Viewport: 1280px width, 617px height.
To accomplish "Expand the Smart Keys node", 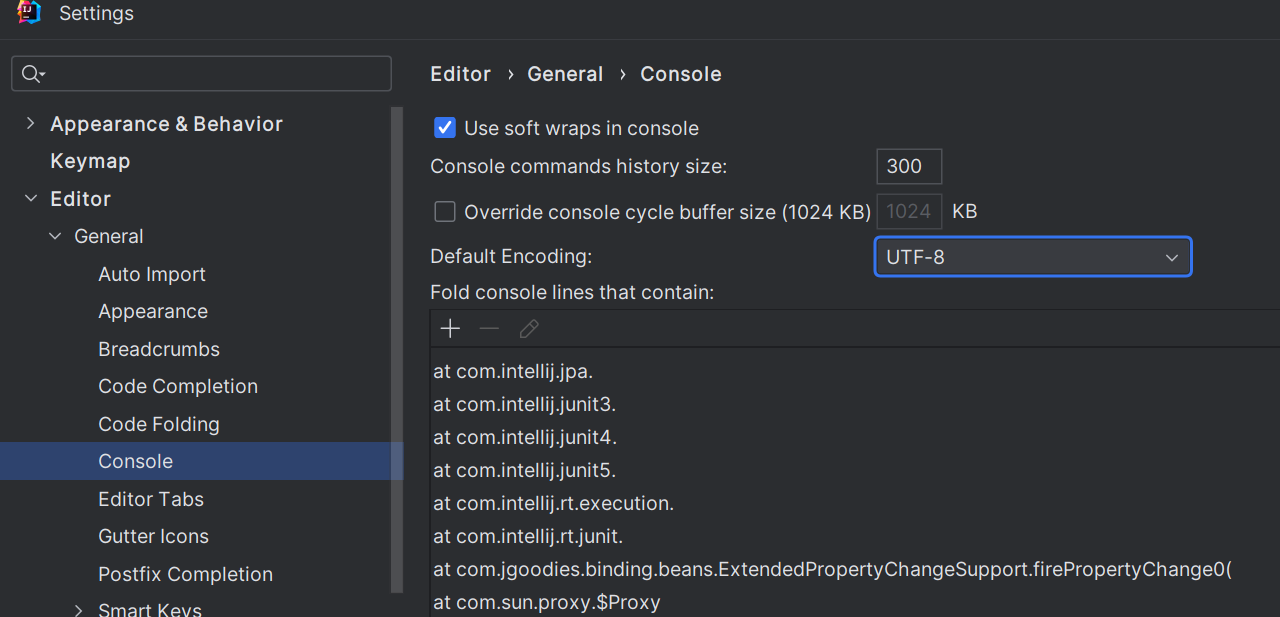I will tap(79, 609).
